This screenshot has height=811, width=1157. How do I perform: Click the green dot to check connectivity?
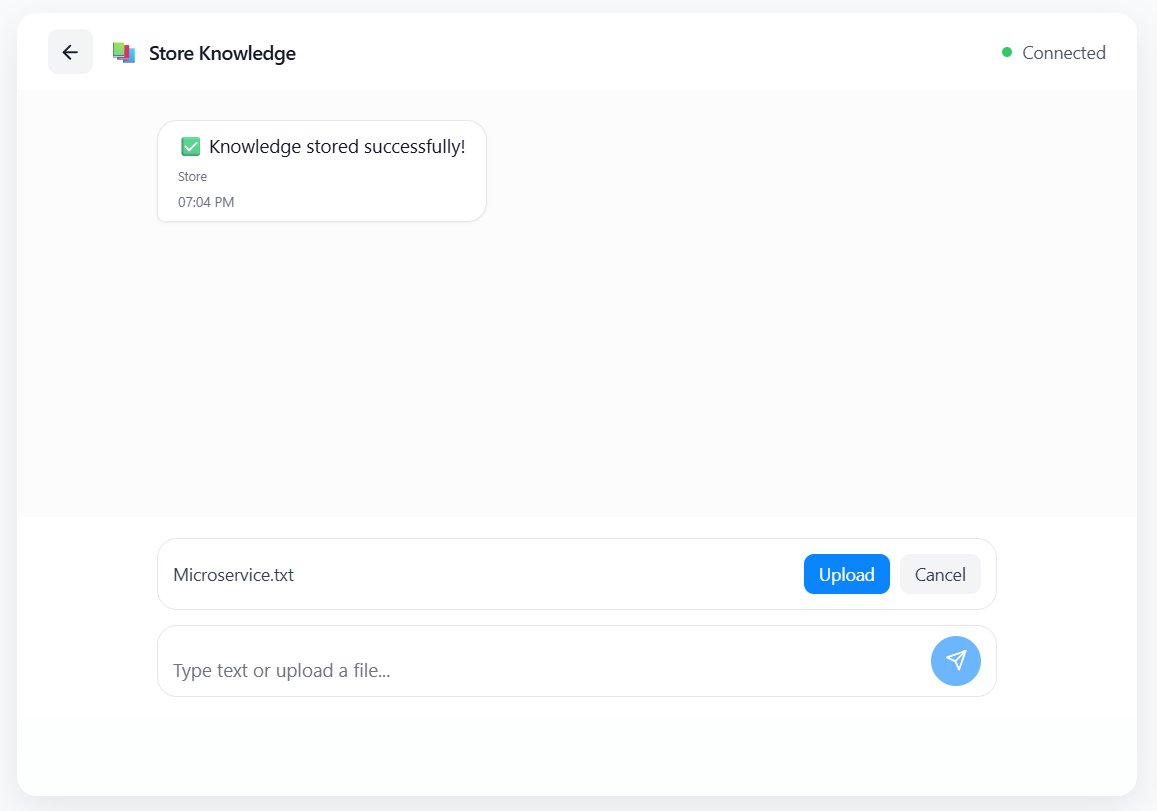(1008, 52)
